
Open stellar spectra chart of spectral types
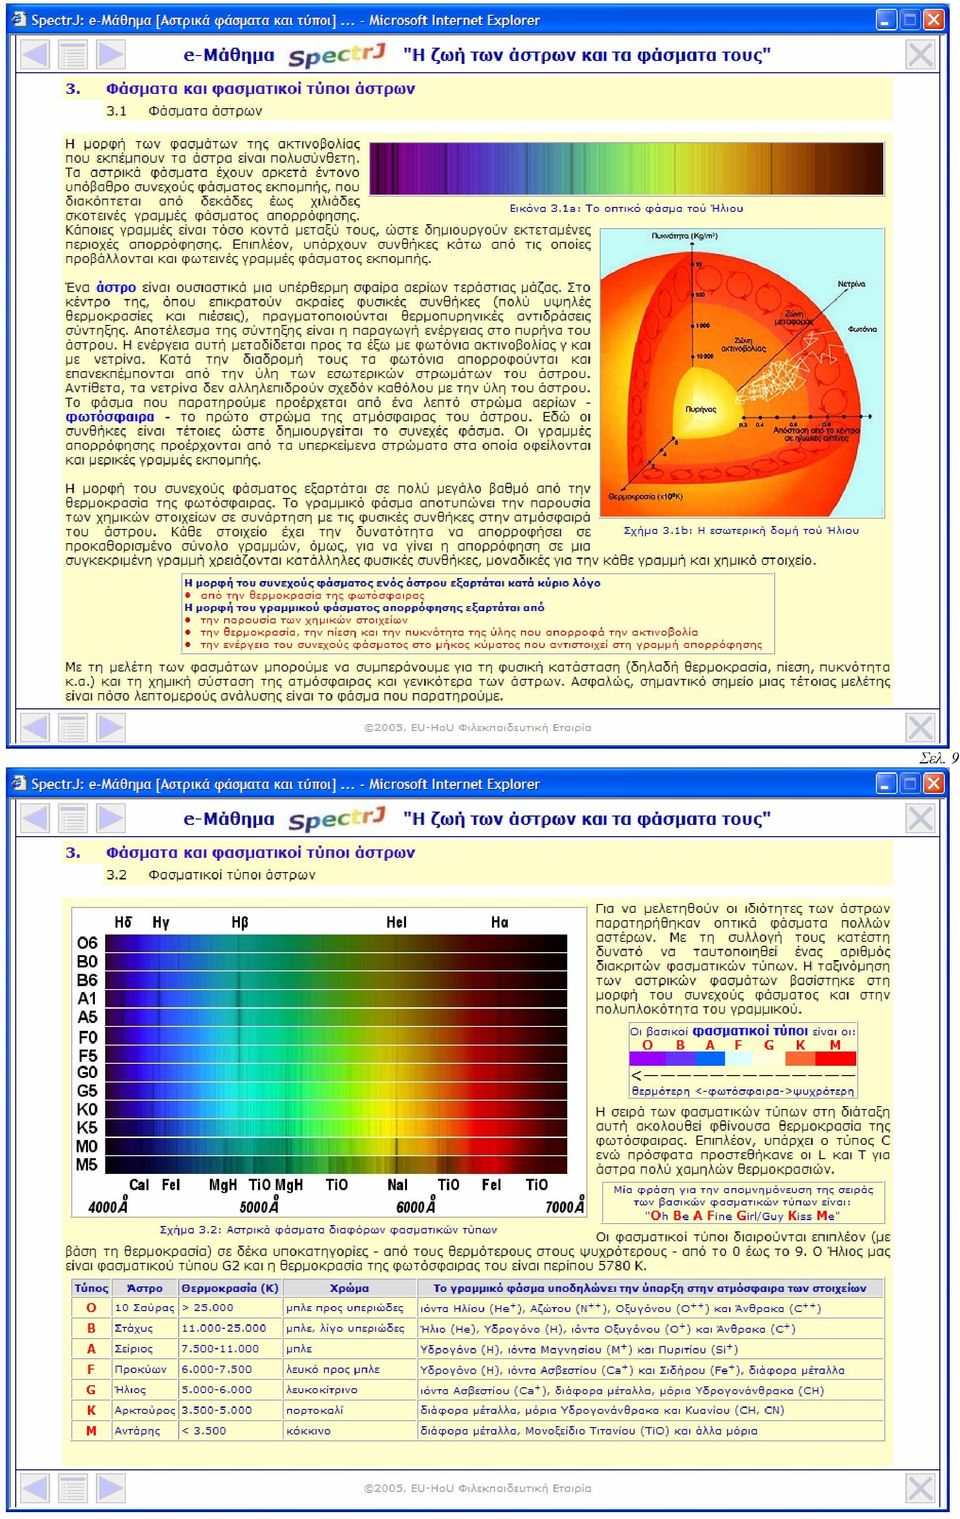point(329,1064)
